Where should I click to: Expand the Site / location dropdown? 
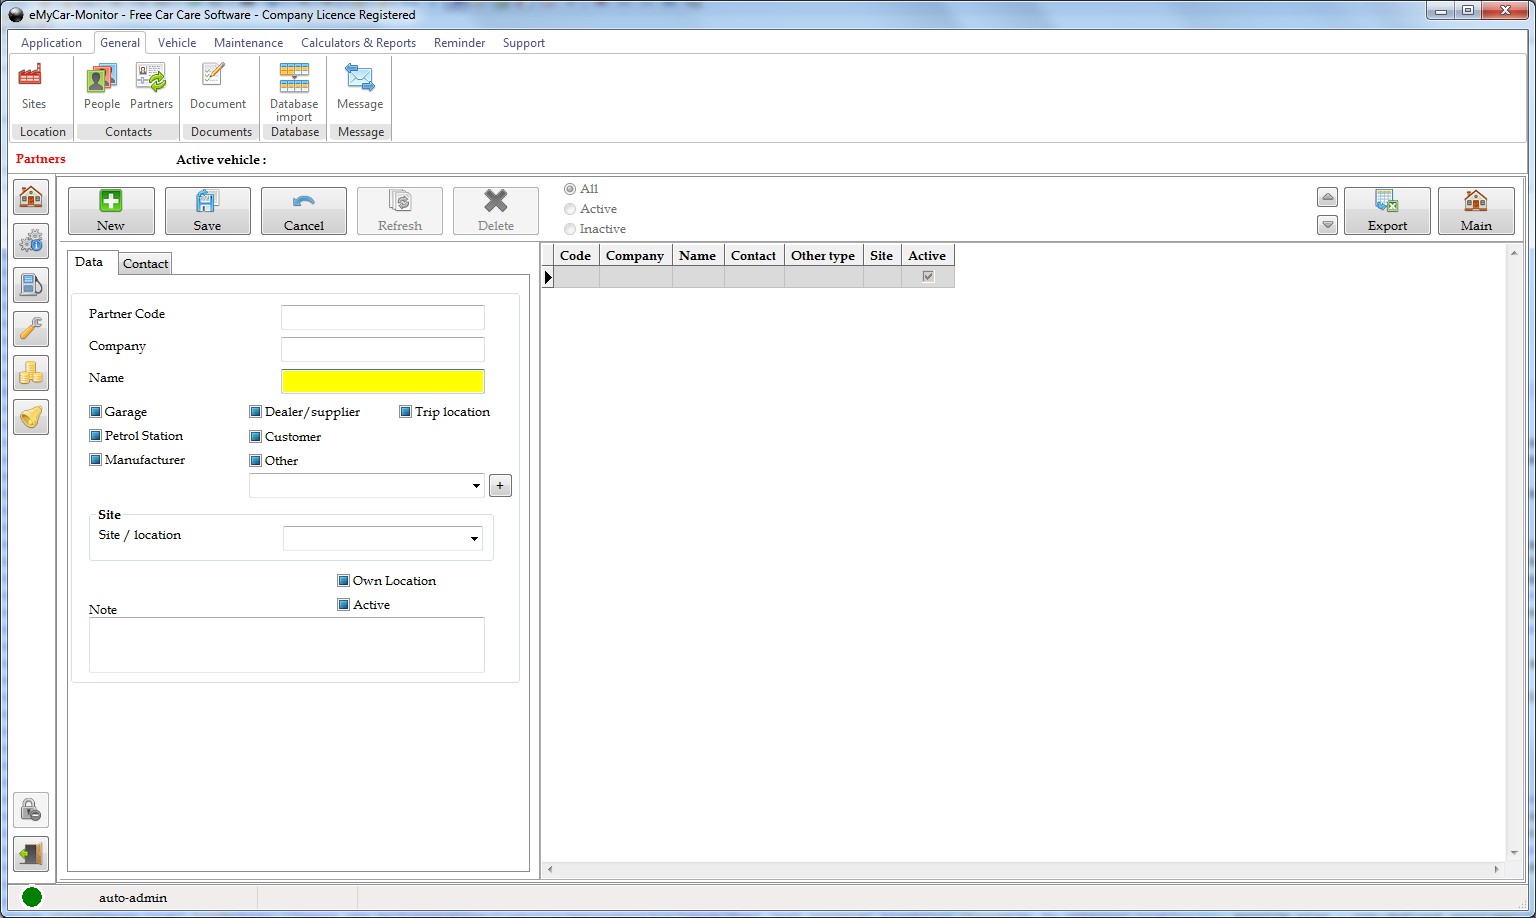tap(474, 539)
